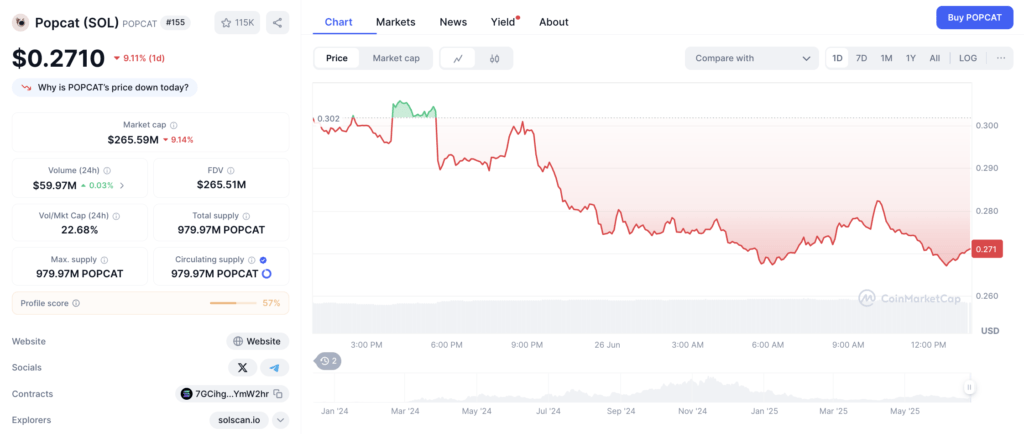The width and height of the screenshot is (1024, 434).
Task: Click the Popcat coin logo icon
Action: coord(20,23)
